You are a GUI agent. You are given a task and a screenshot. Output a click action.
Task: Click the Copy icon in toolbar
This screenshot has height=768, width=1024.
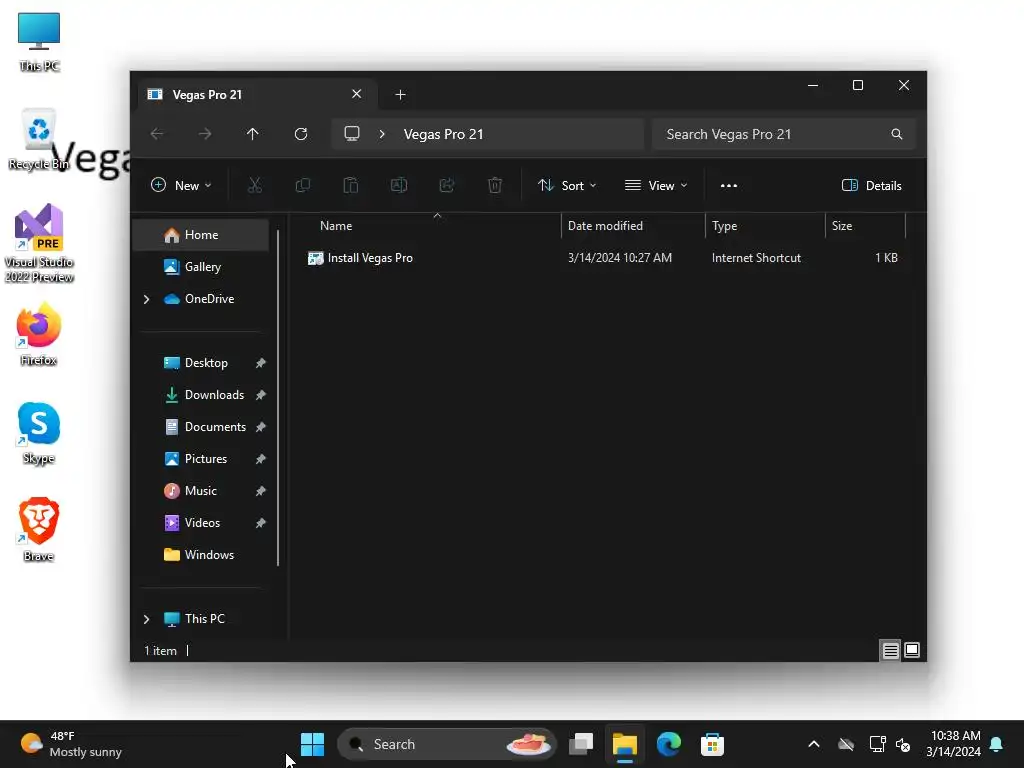pos(303,185)
